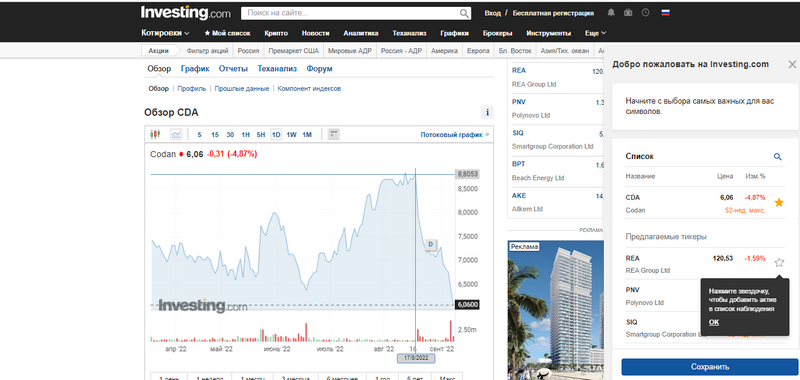The image size is (800, 380).
Task: Open the notifications bell icon
Action: [x=611, y=13]
